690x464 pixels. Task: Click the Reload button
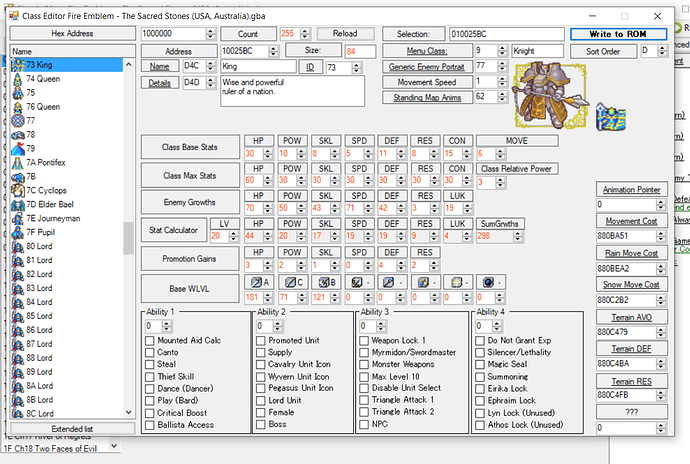(x=345, y=33)
